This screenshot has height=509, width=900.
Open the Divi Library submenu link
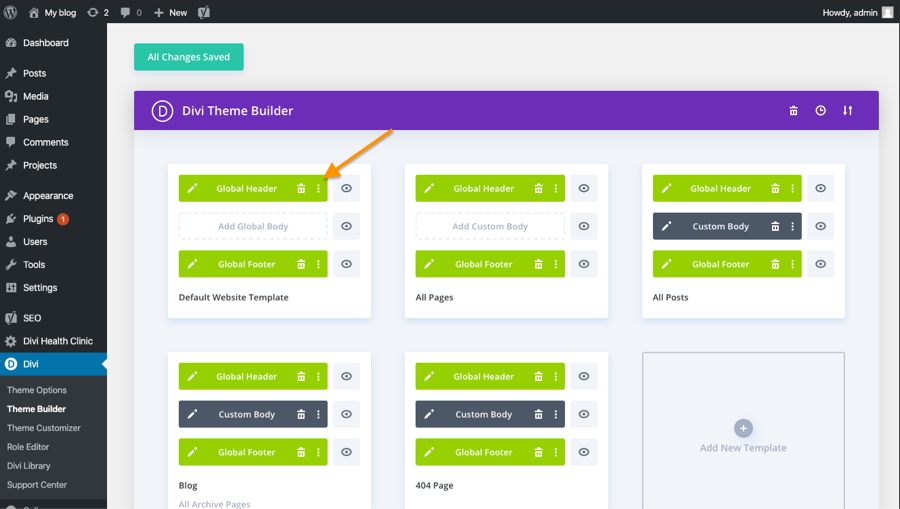(x=29, y=465)
